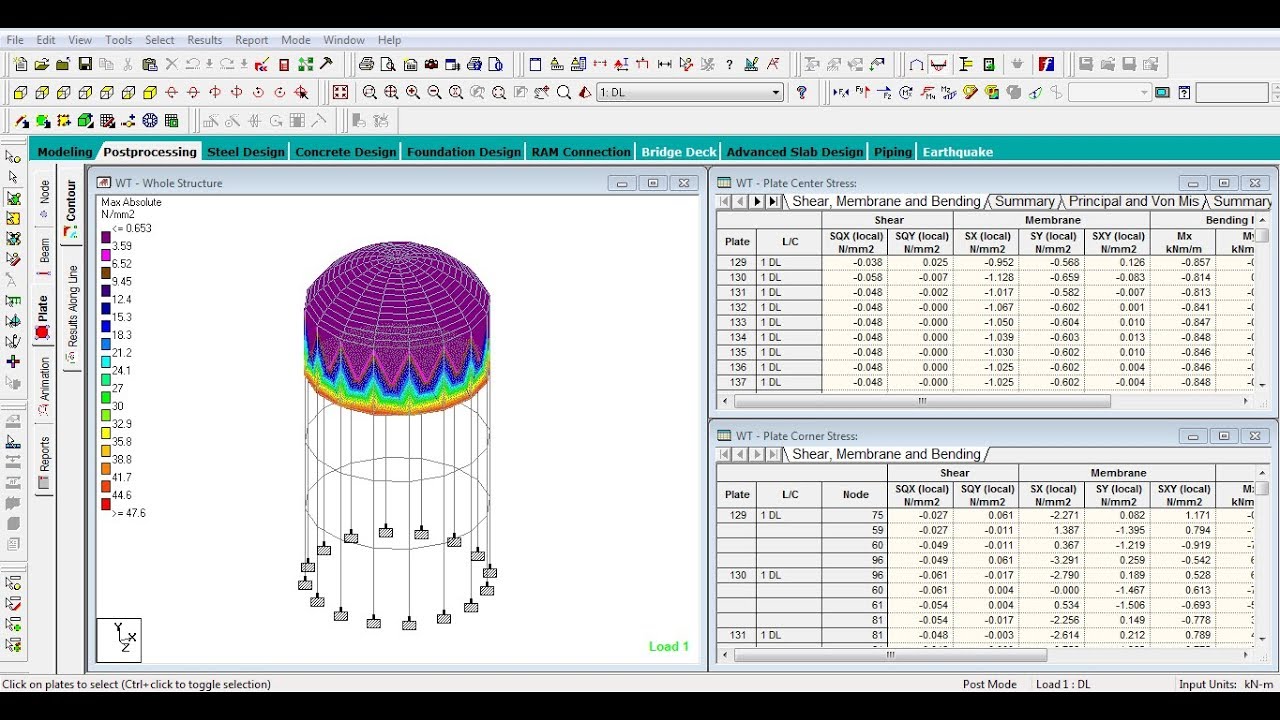Save the model with the floppy disk icon
This screenshot has width=1280, height=720.
click(85, 64)
